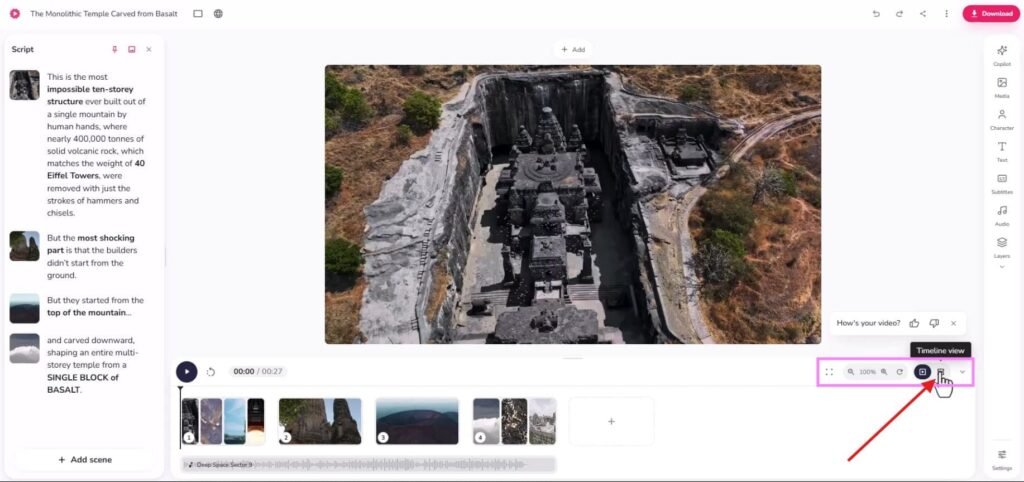Viewport: 1024px width, 482px height.
Task: Open the Copilot panel
Action: 1002,55
